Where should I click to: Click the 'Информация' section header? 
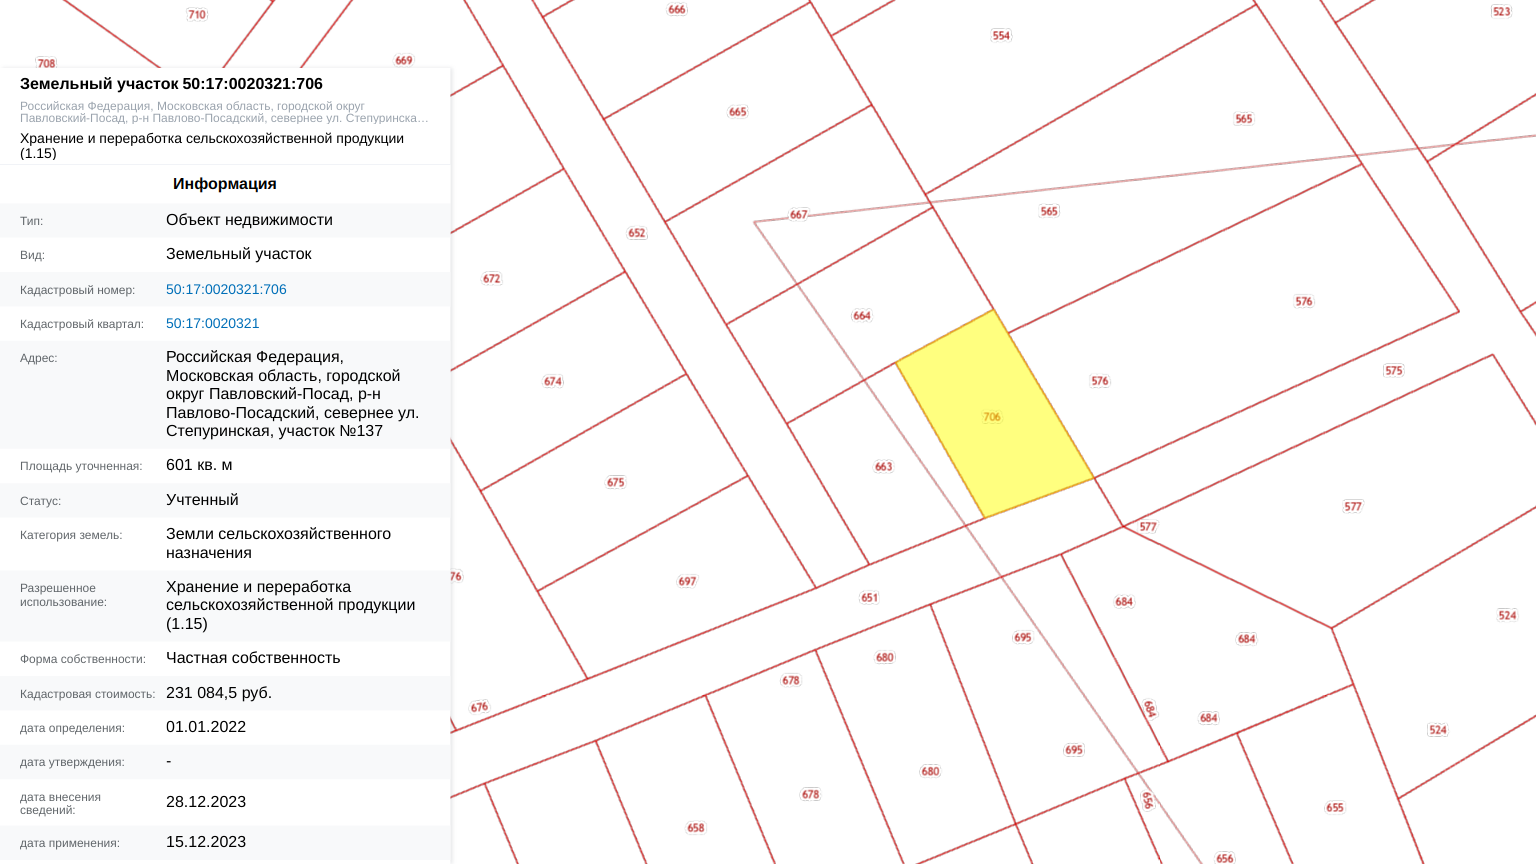coord(225,184)
